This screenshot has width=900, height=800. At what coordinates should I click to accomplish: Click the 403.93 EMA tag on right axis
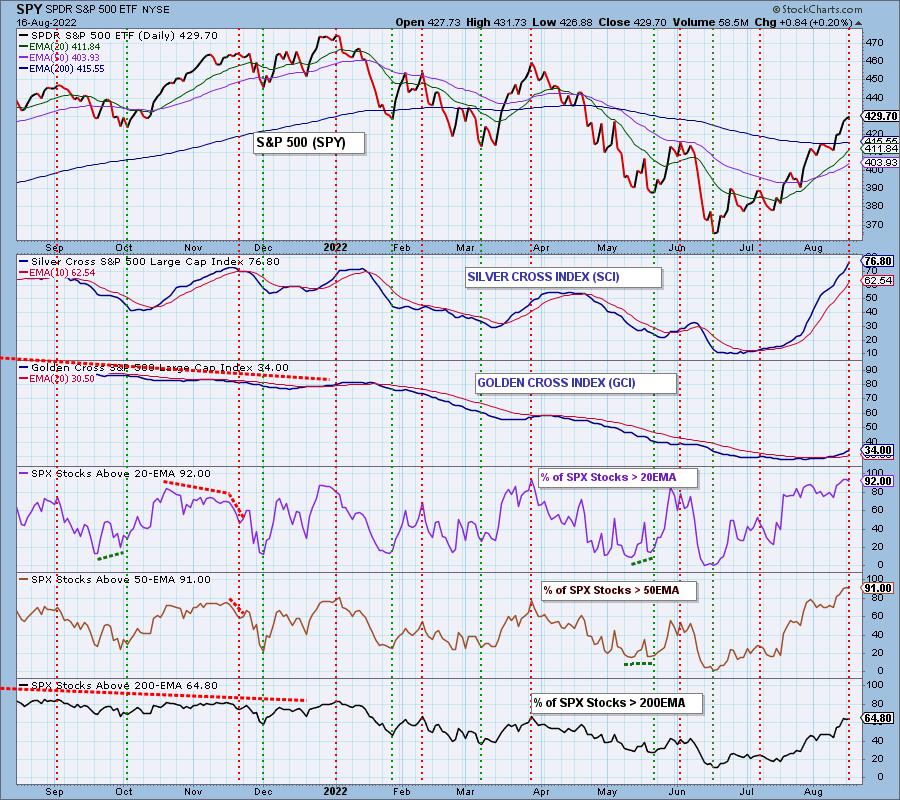tap(880, 163)
